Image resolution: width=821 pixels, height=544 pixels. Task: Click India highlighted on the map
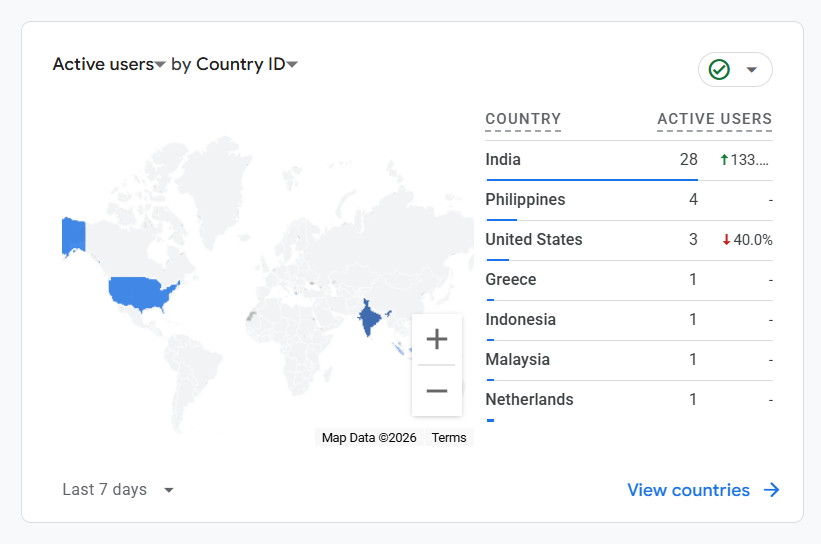coord(369,318)
